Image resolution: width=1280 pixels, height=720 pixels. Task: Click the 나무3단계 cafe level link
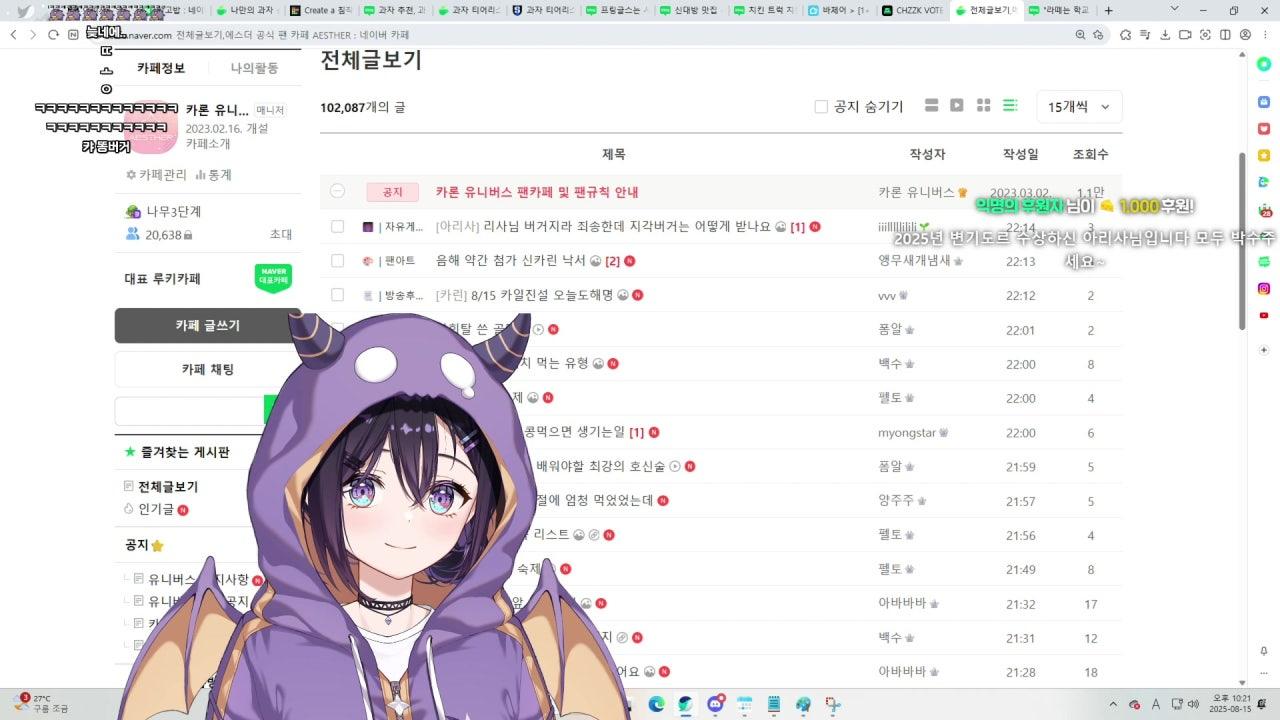tap(173, 211)
